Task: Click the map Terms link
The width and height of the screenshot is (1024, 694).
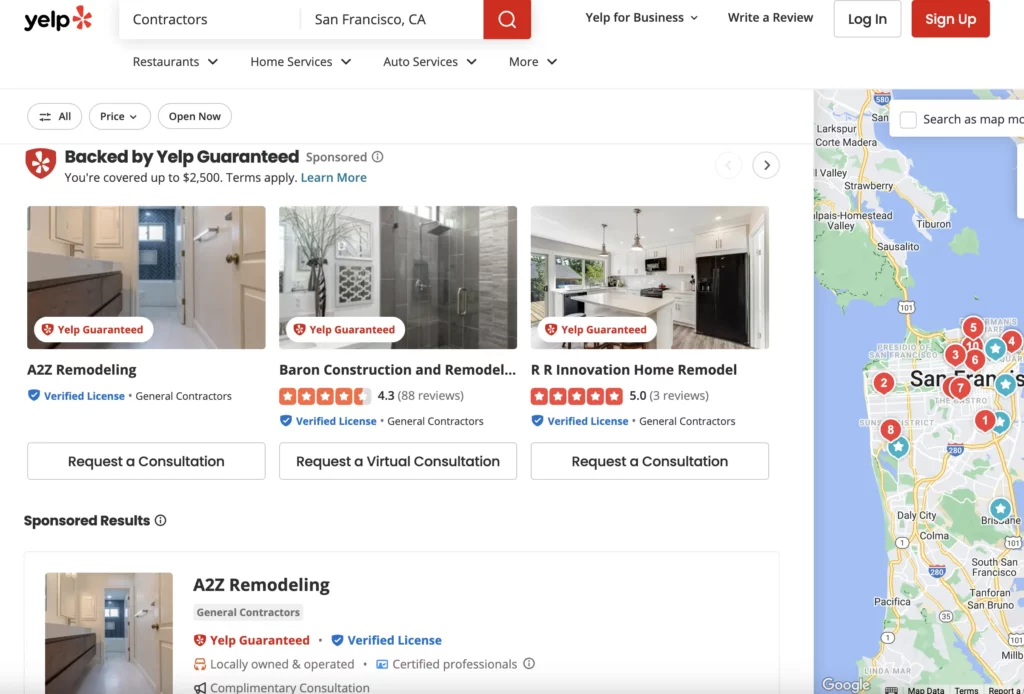Action: pyautogui.click(x=966, y=690)
